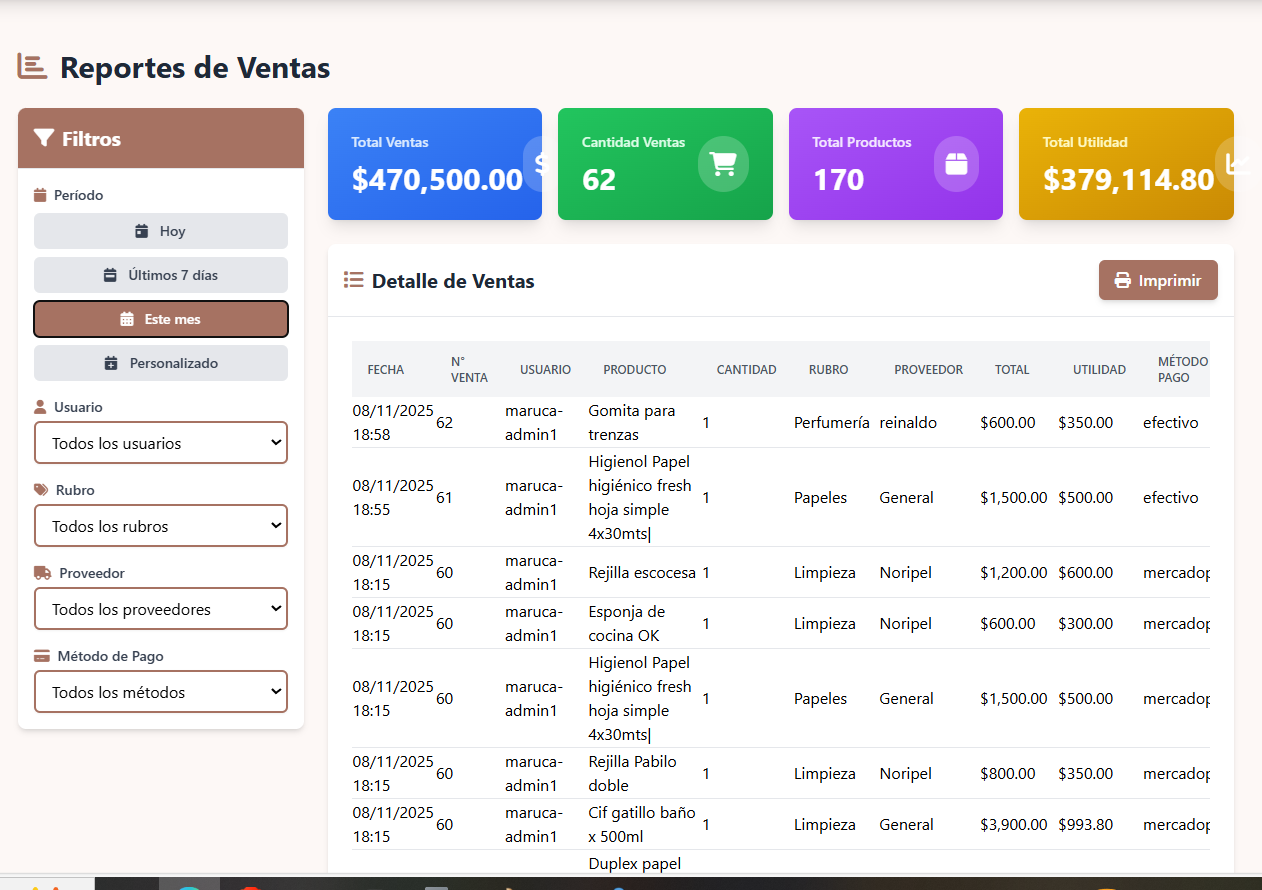1262x890 pixels.
Task: Expand the Todos los rubros dropdown
Action: click(x=161, y=526)
